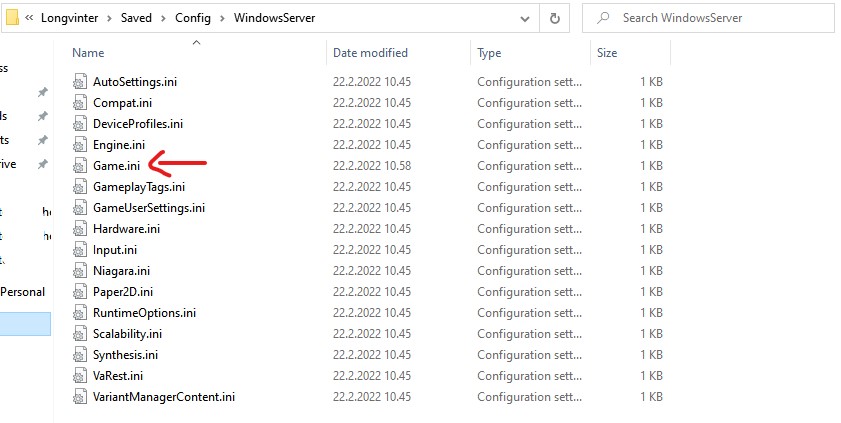Image resolution: width=841 pixels, height=423 pixels.
Task: Open the address bar history dropdown
Action: point(526,18)
